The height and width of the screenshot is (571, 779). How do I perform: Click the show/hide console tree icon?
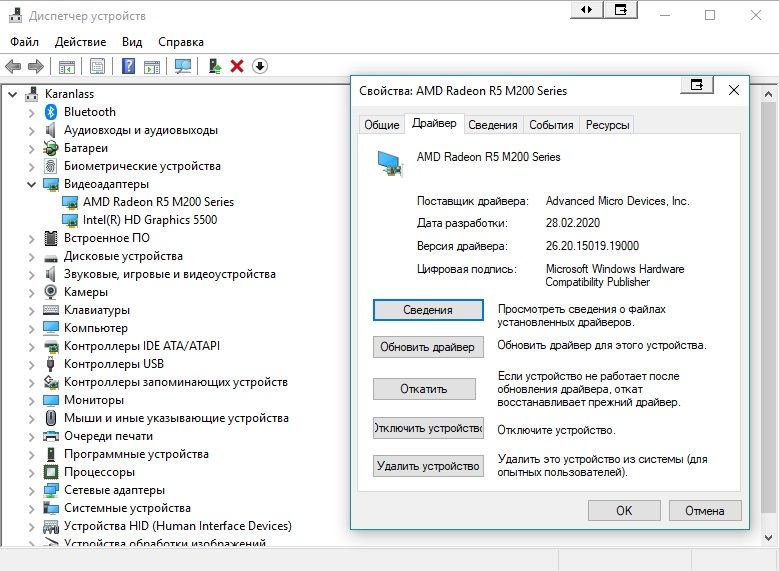point(67,66)
